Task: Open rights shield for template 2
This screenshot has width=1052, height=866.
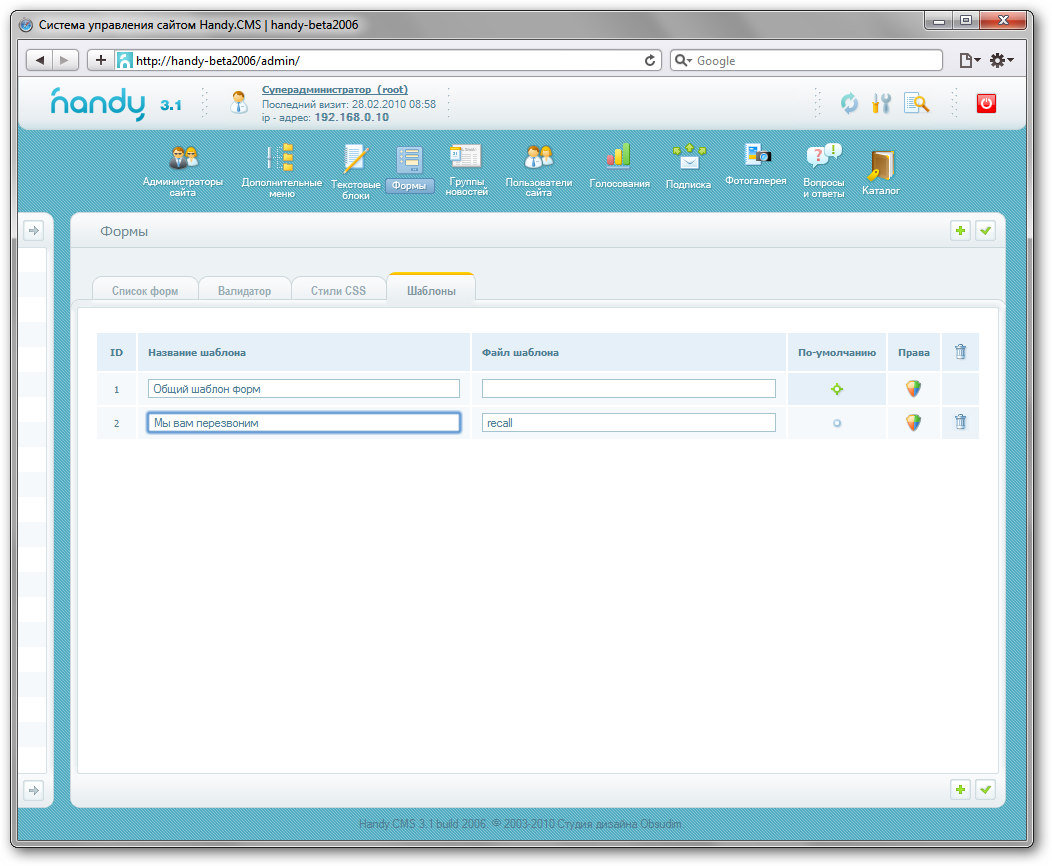Action: click(913, 423)
